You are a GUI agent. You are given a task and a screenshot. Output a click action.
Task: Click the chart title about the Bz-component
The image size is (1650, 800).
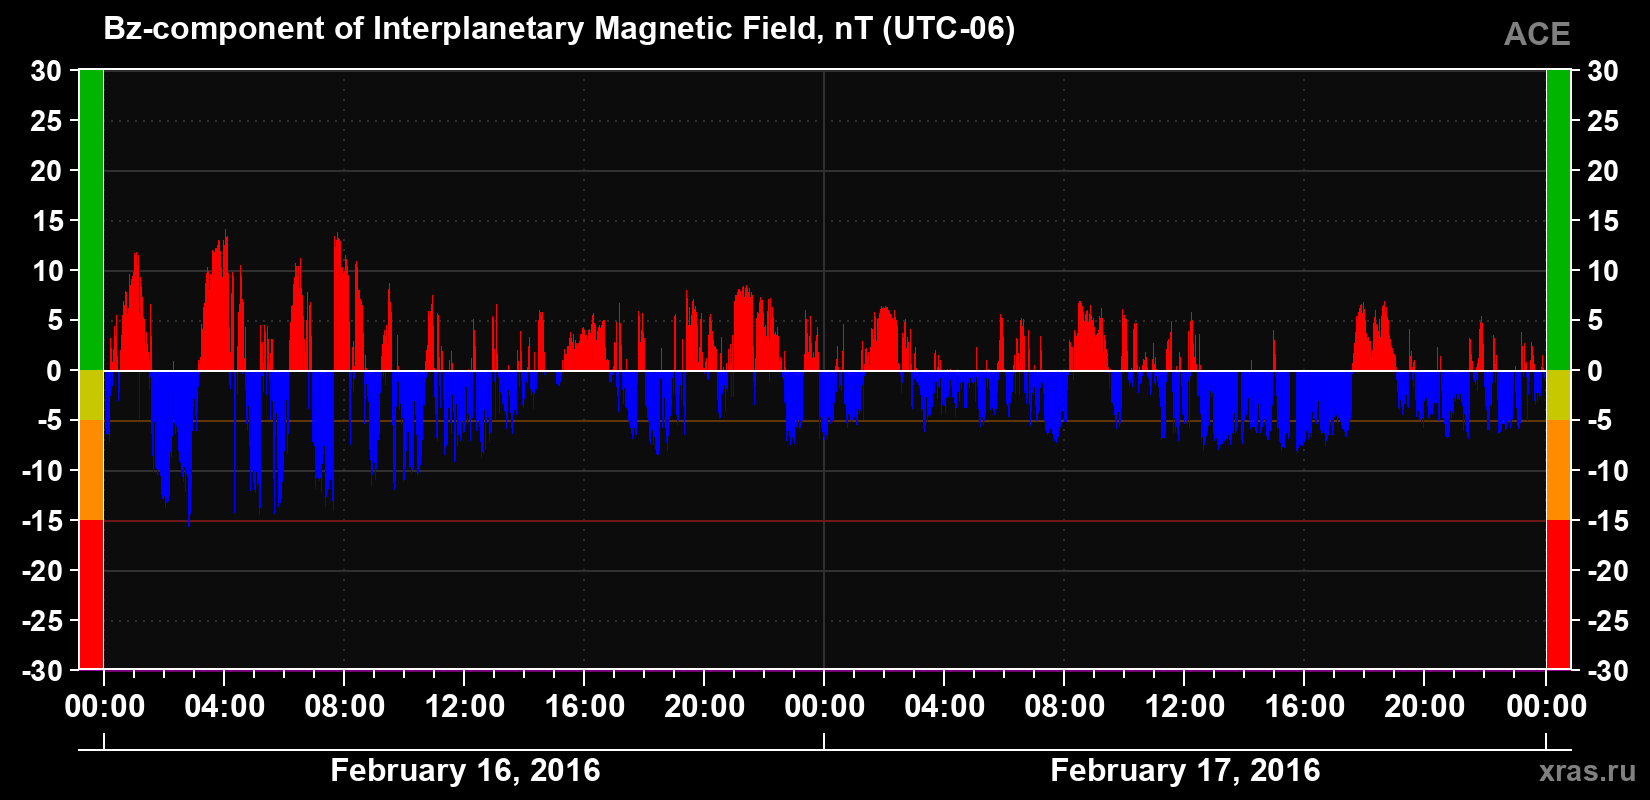tap(559, 29)
